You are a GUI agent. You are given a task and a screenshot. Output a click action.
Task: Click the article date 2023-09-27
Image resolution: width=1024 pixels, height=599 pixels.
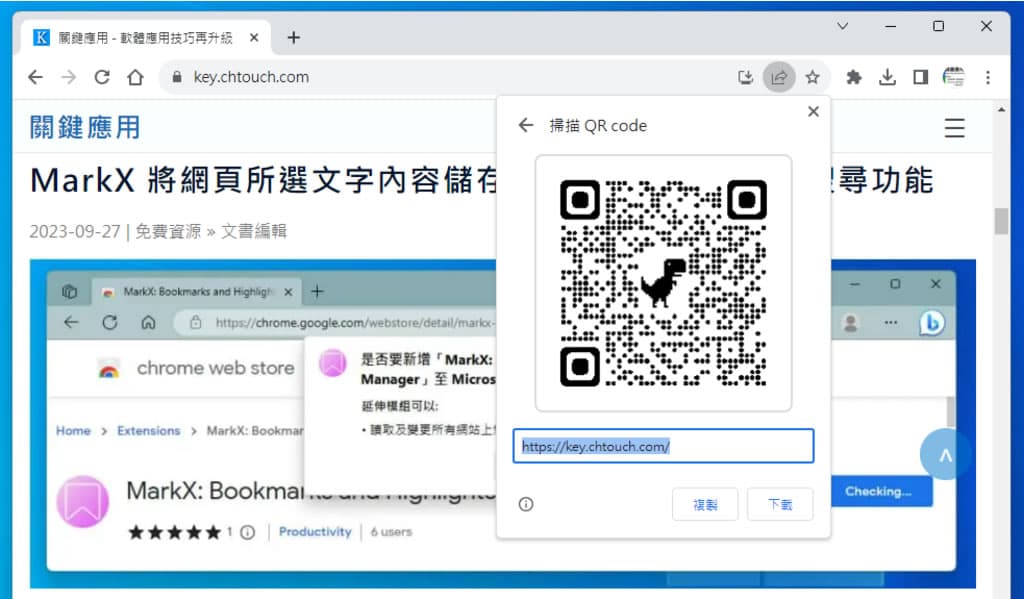[75, 231]
